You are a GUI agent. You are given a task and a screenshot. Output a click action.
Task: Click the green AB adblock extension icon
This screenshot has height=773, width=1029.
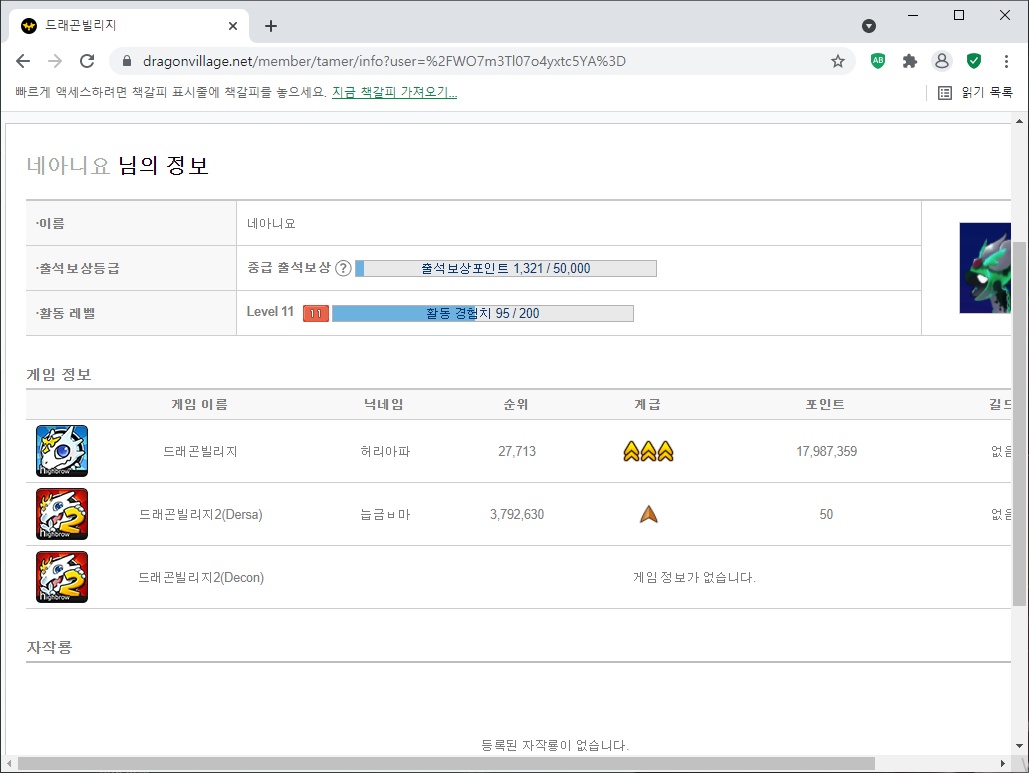(x=878, y=61)
